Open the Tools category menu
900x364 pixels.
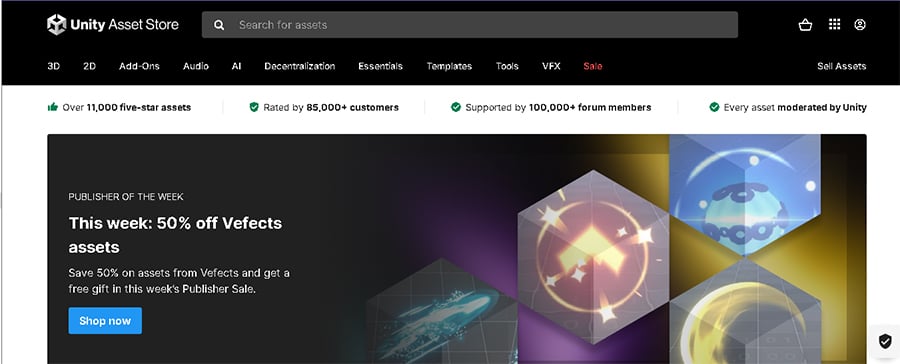tap(507, 66)
